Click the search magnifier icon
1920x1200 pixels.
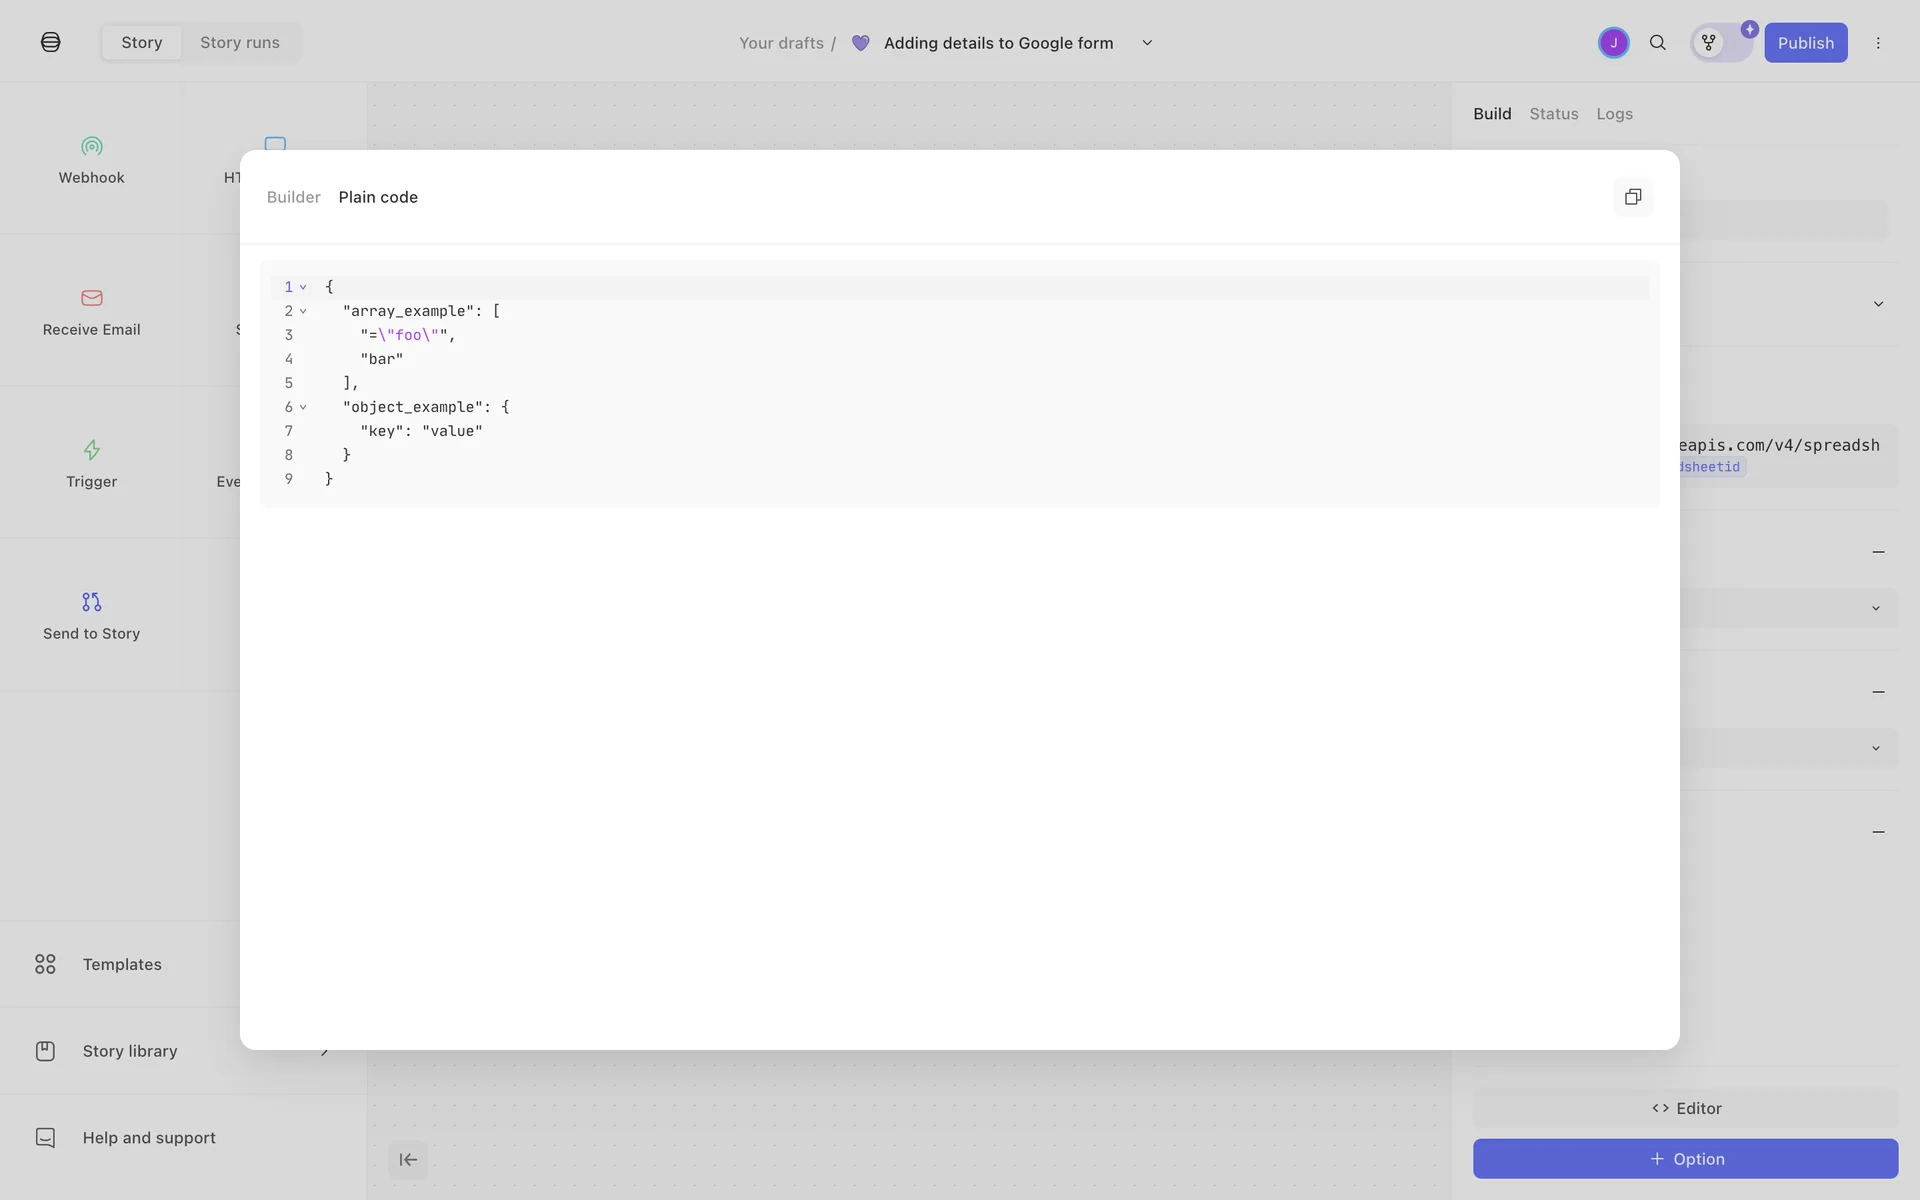(1657, 43)
